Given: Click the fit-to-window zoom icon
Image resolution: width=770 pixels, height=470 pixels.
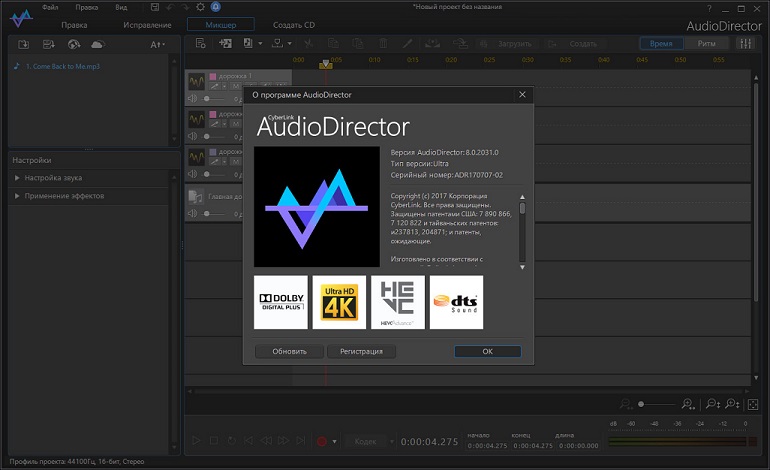Looking at the screenshot, I should pos(753,405).
